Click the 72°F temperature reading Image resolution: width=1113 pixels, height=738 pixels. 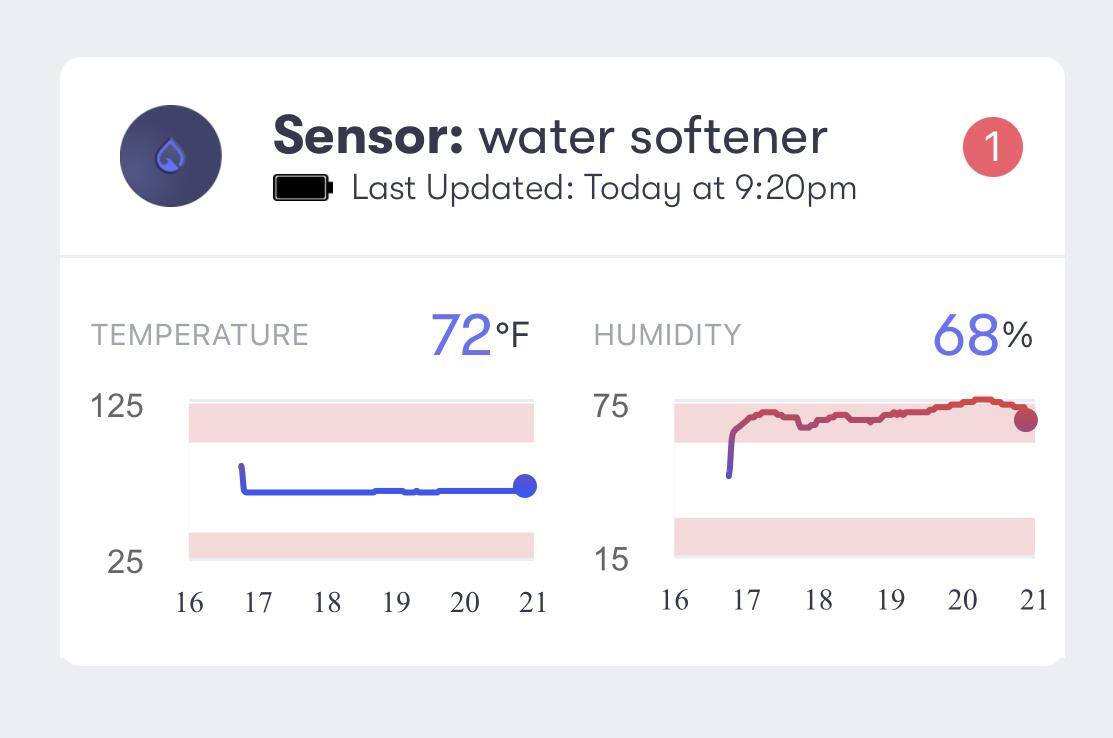pyautogui.click(x=478, y=335)
